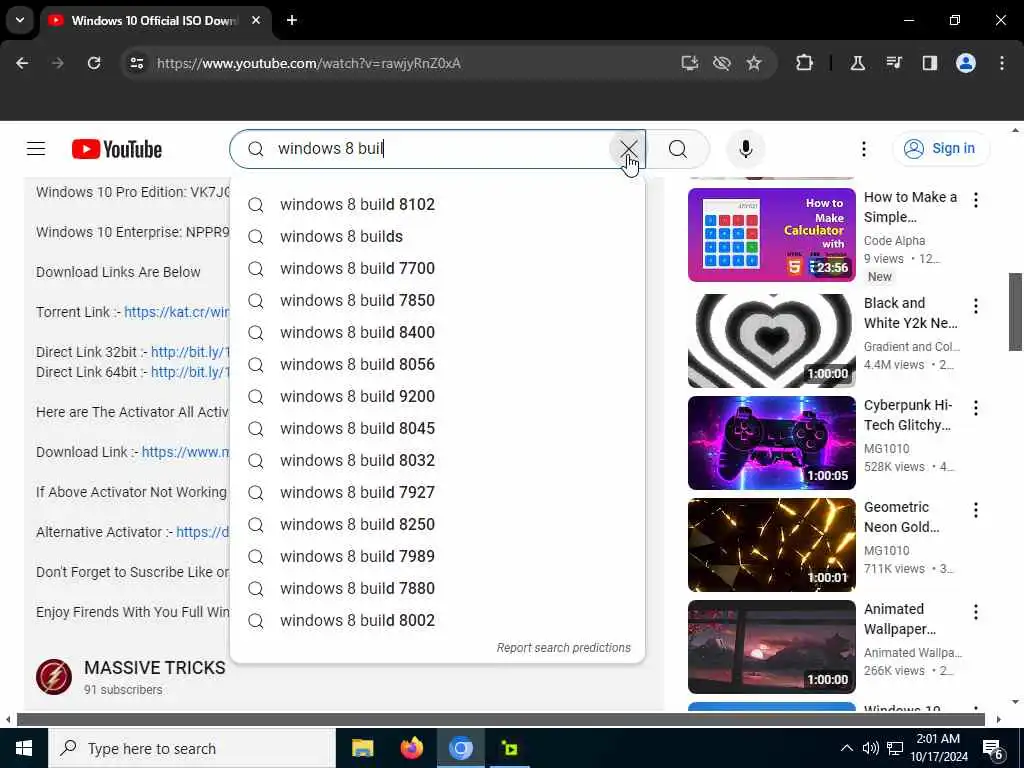The height and width of the screenshot is (768, 1024).
Task: Open the tab search dropdown arrow
Action: coord(20,20)
